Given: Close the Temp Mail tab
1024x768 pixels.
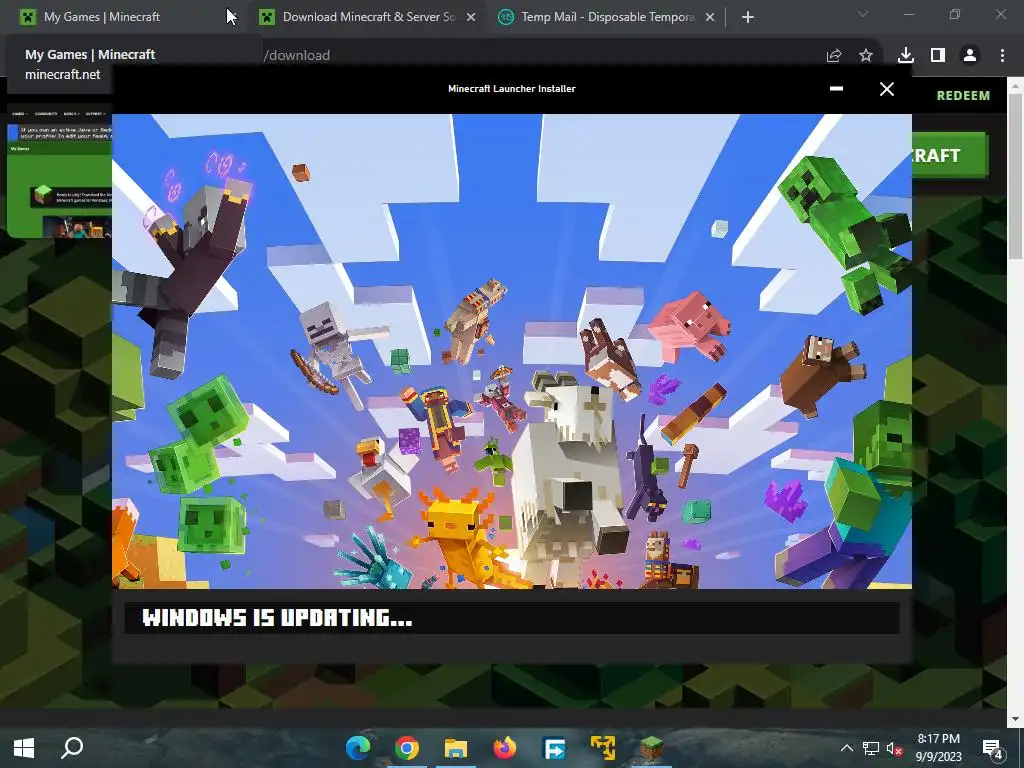Looking at the screenshot, I should pos(710,18).
